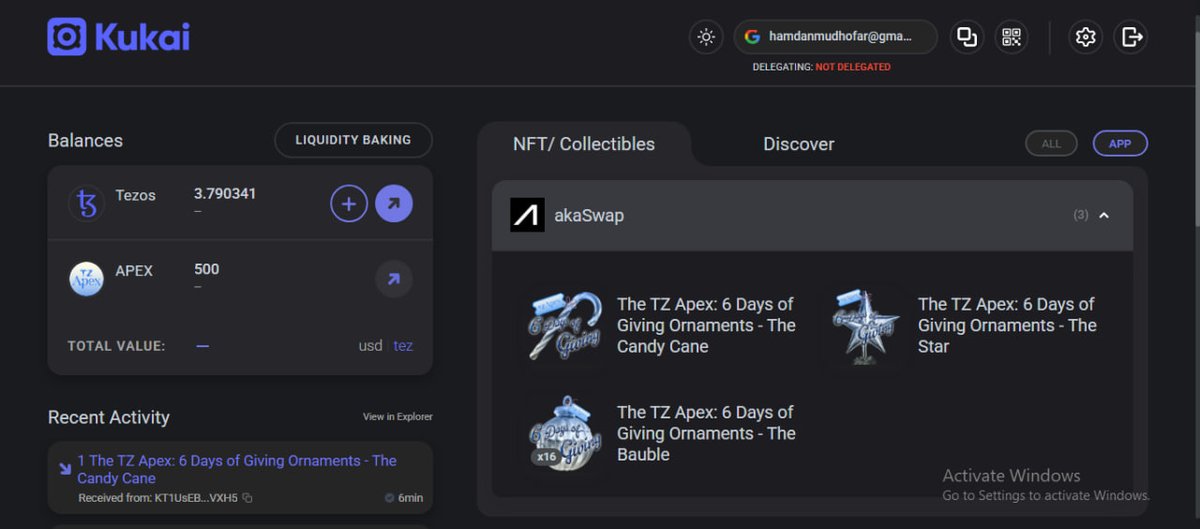Image resolution: width=1200 pixels, height=529 pixels.
Task: Select the ALL filter pill
Action: 1051,144
